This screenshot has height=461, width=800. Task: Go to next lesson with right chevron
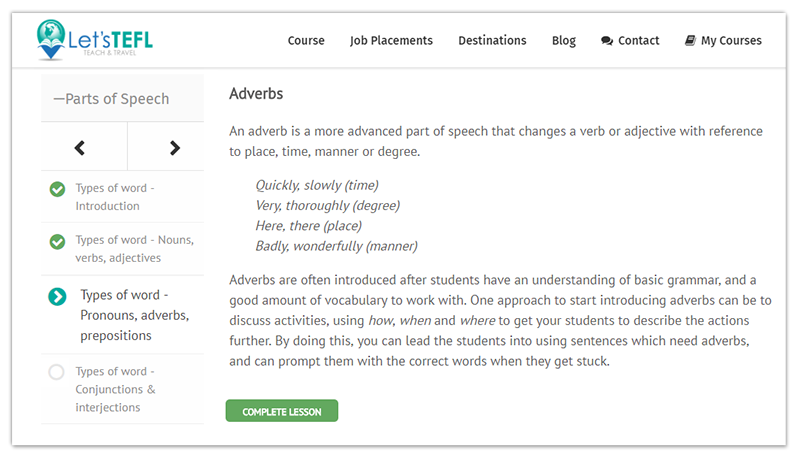click(174, 148)
